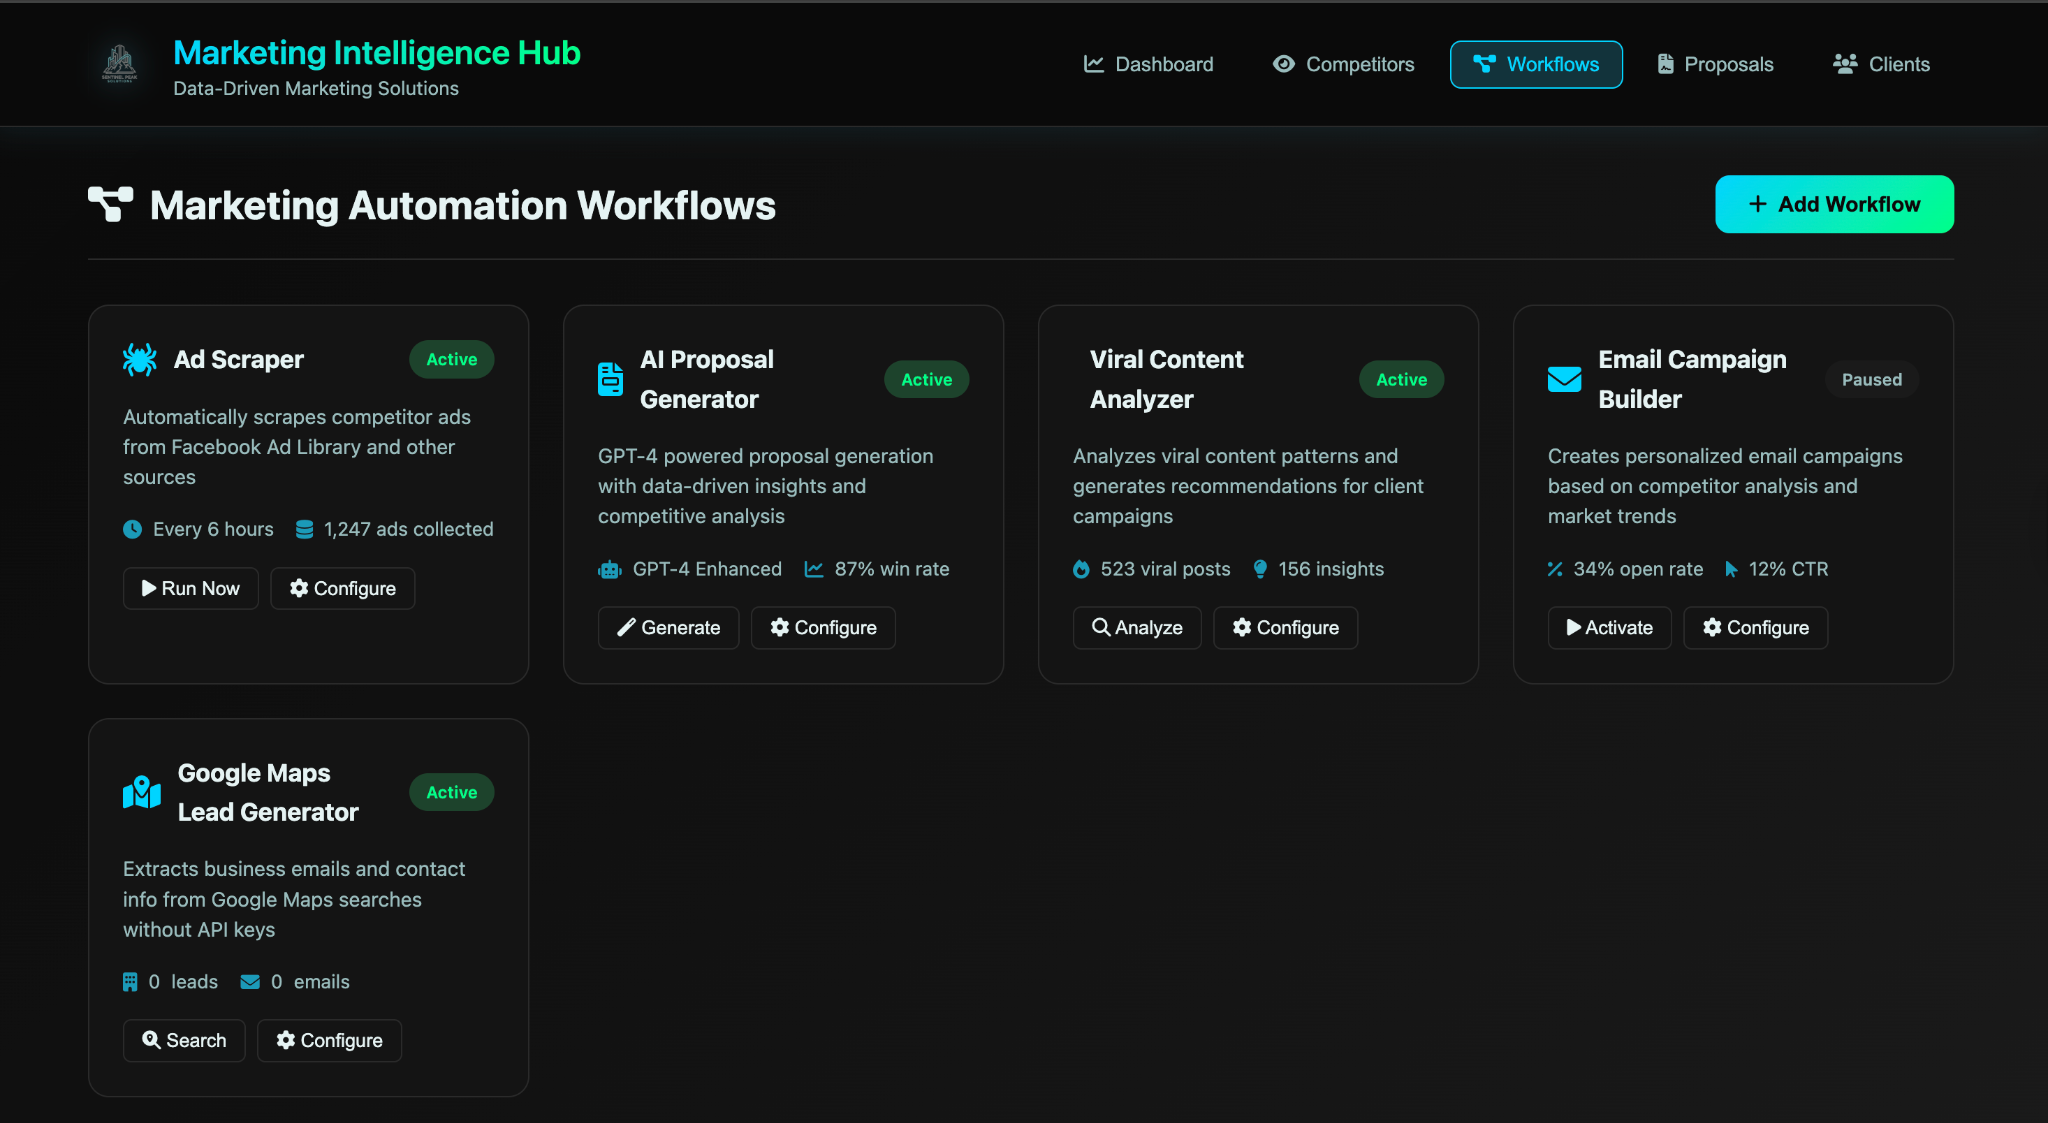Activate the Email Campaign Builder workflow

click(x=1609, y=628)
